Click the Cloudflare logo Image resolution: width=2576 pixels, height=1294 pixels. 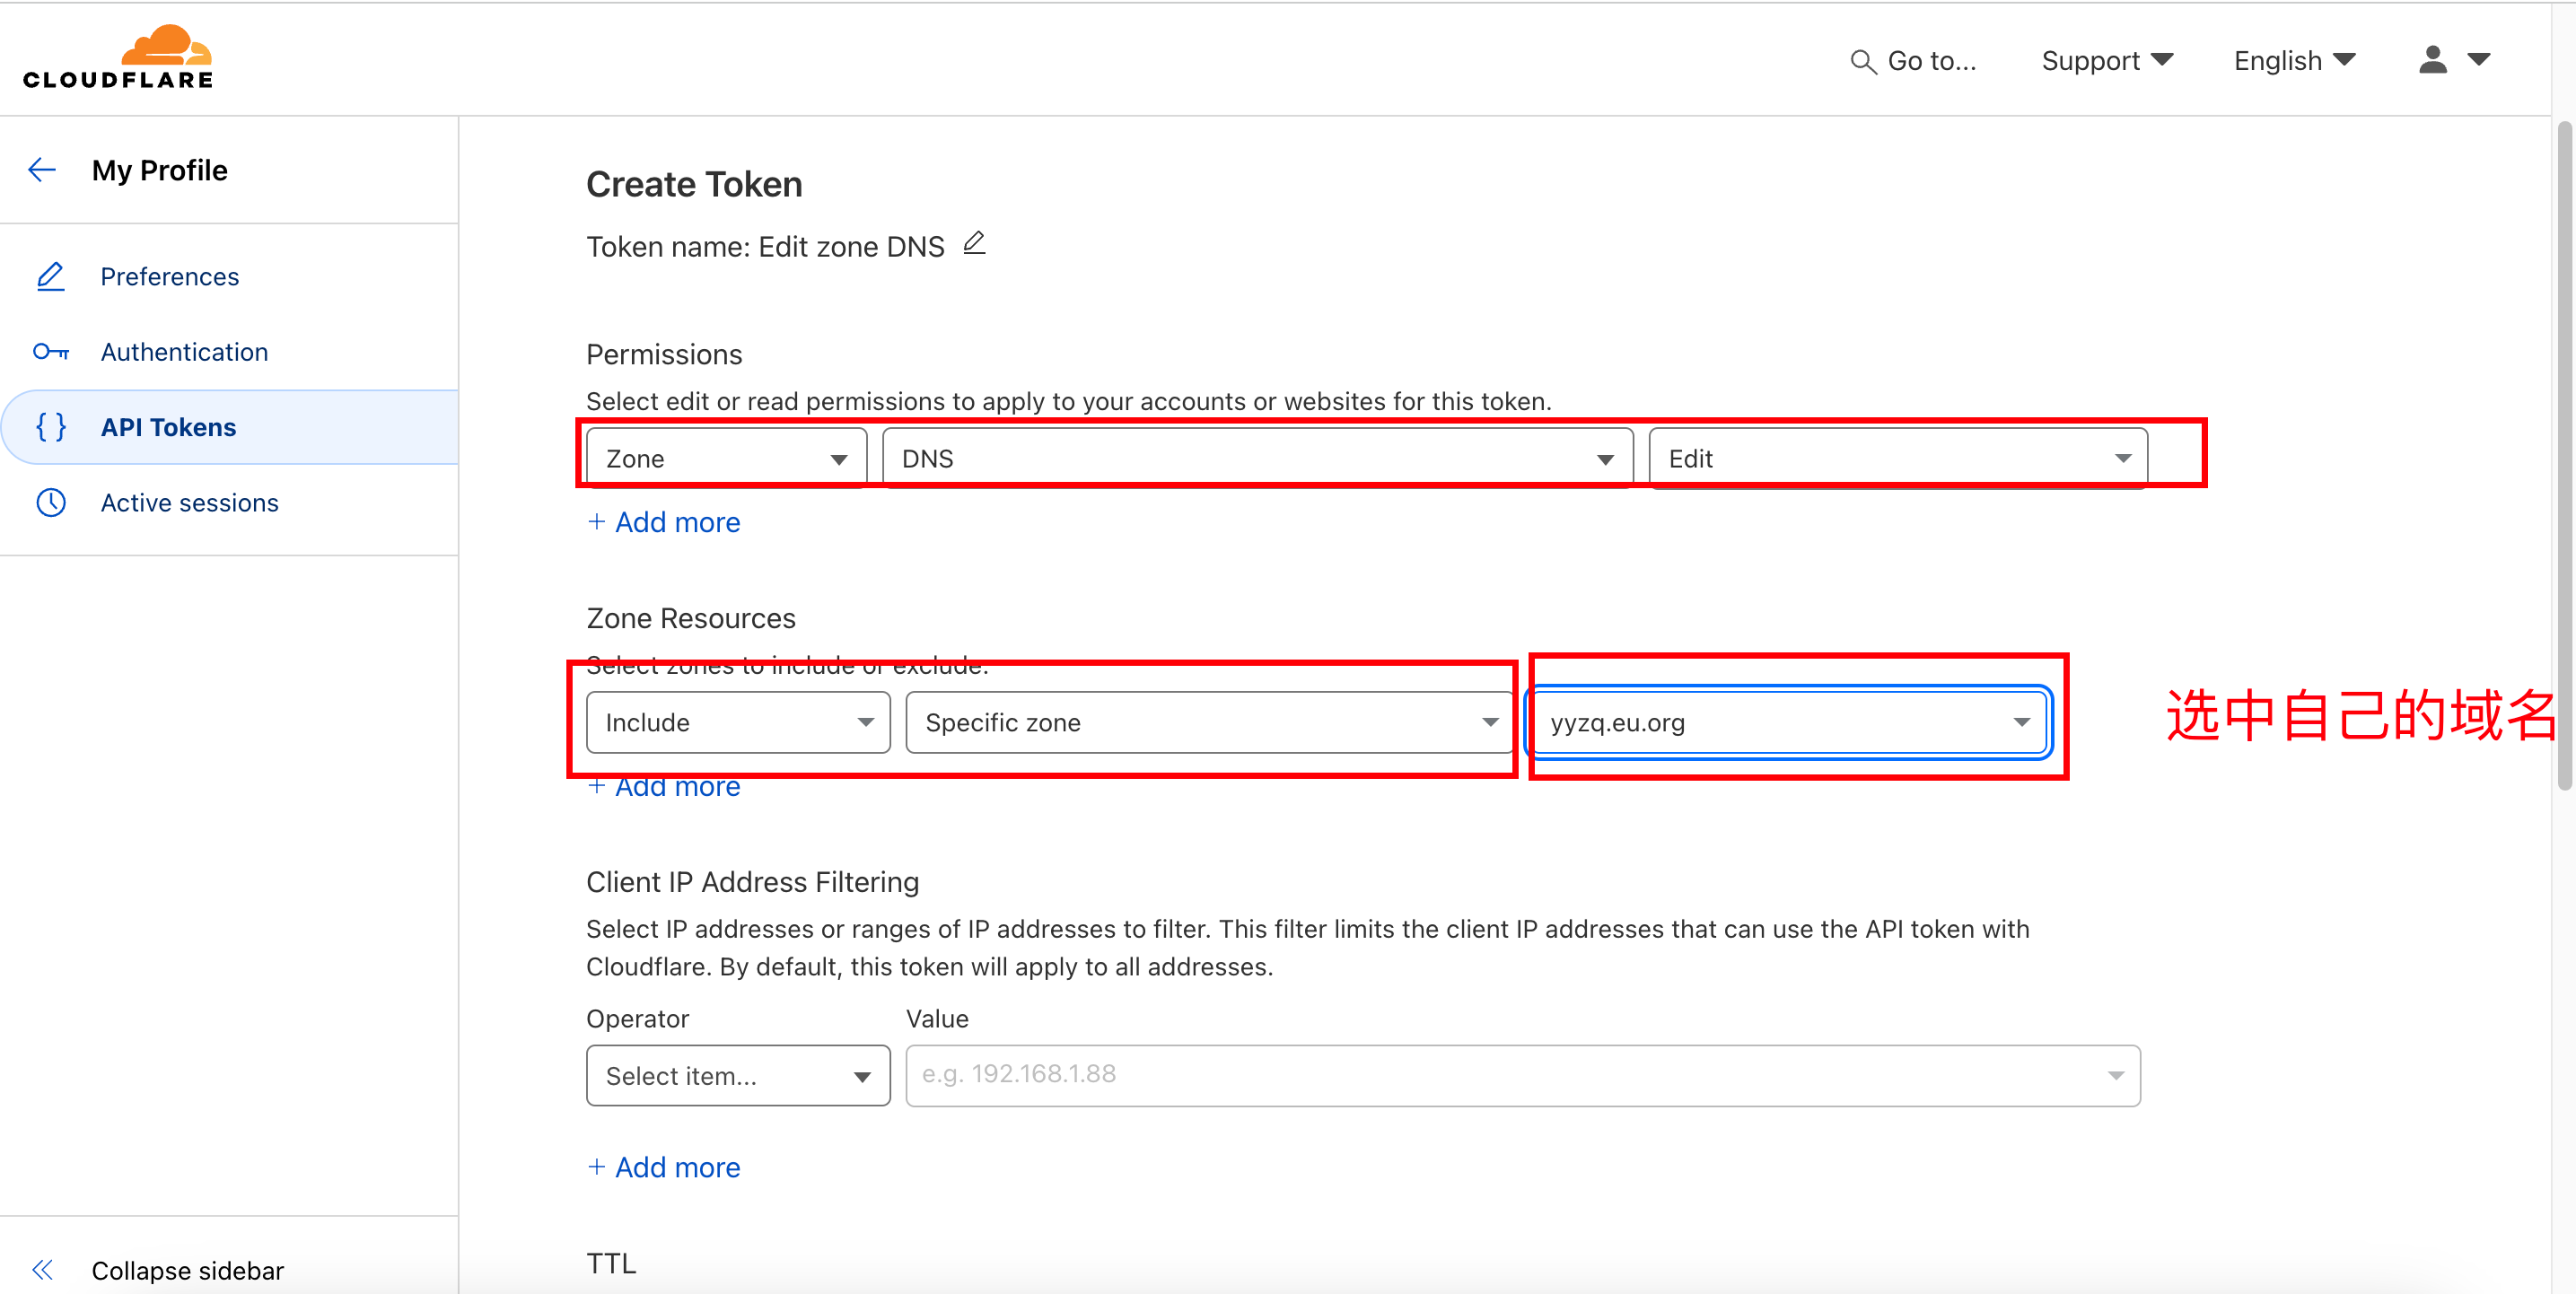[118, 57]
